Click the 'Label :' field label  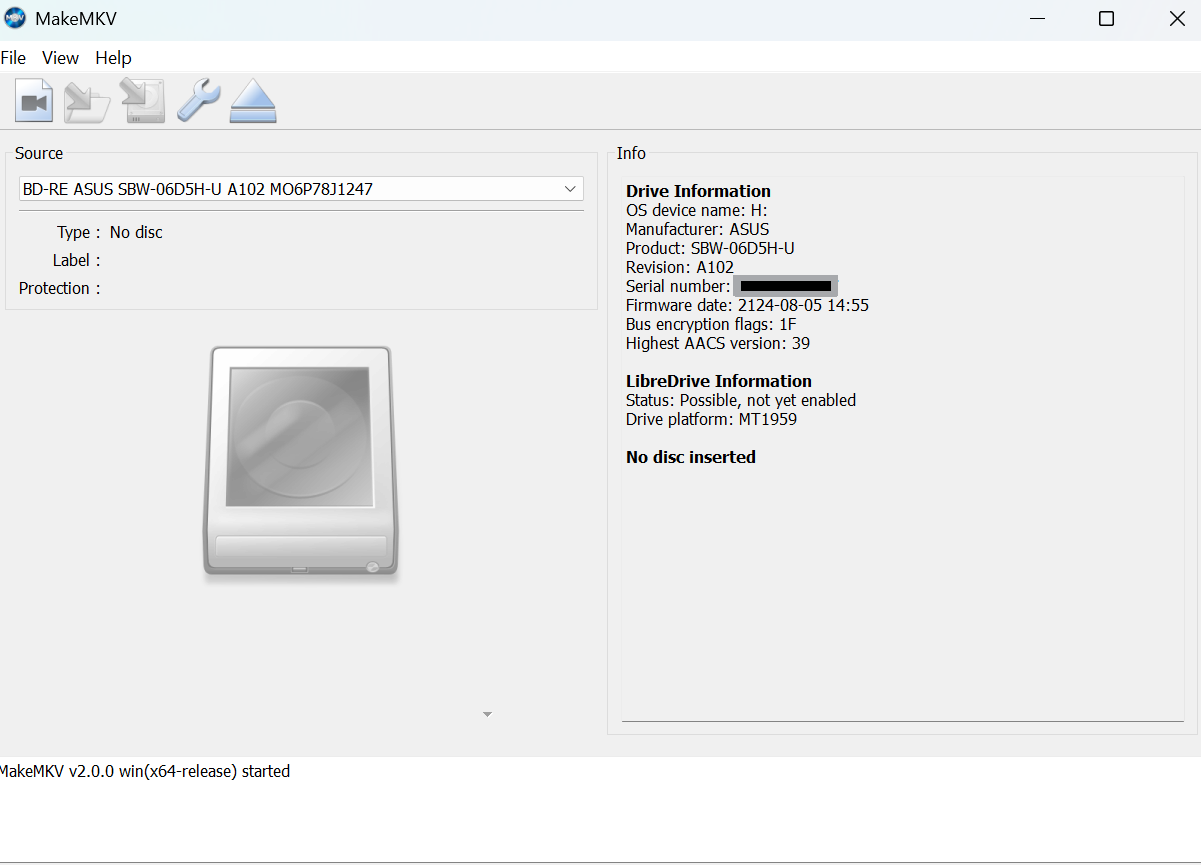tap(77, 260)
